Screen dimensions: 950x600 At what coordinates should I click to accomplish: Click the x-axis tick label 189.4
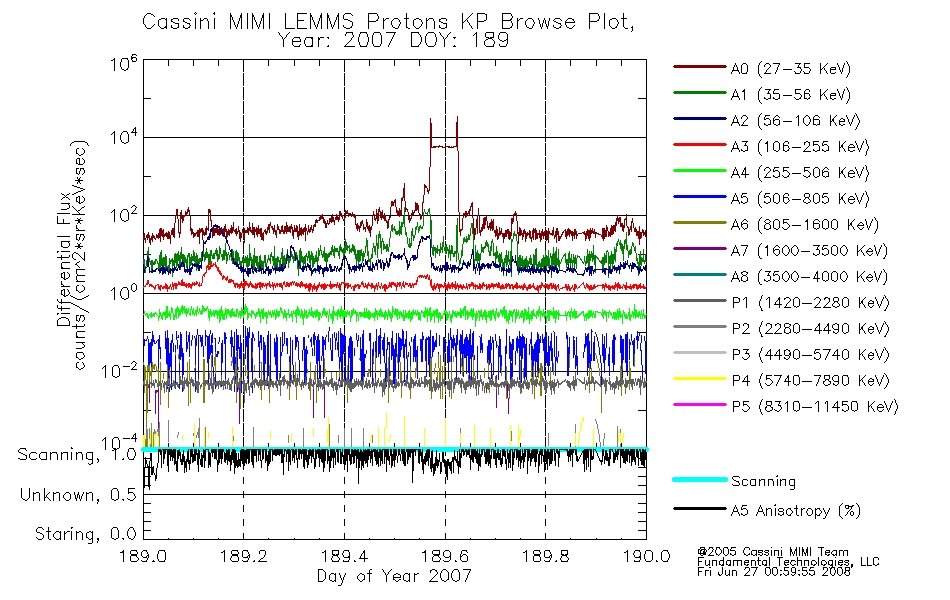(344, 556)
